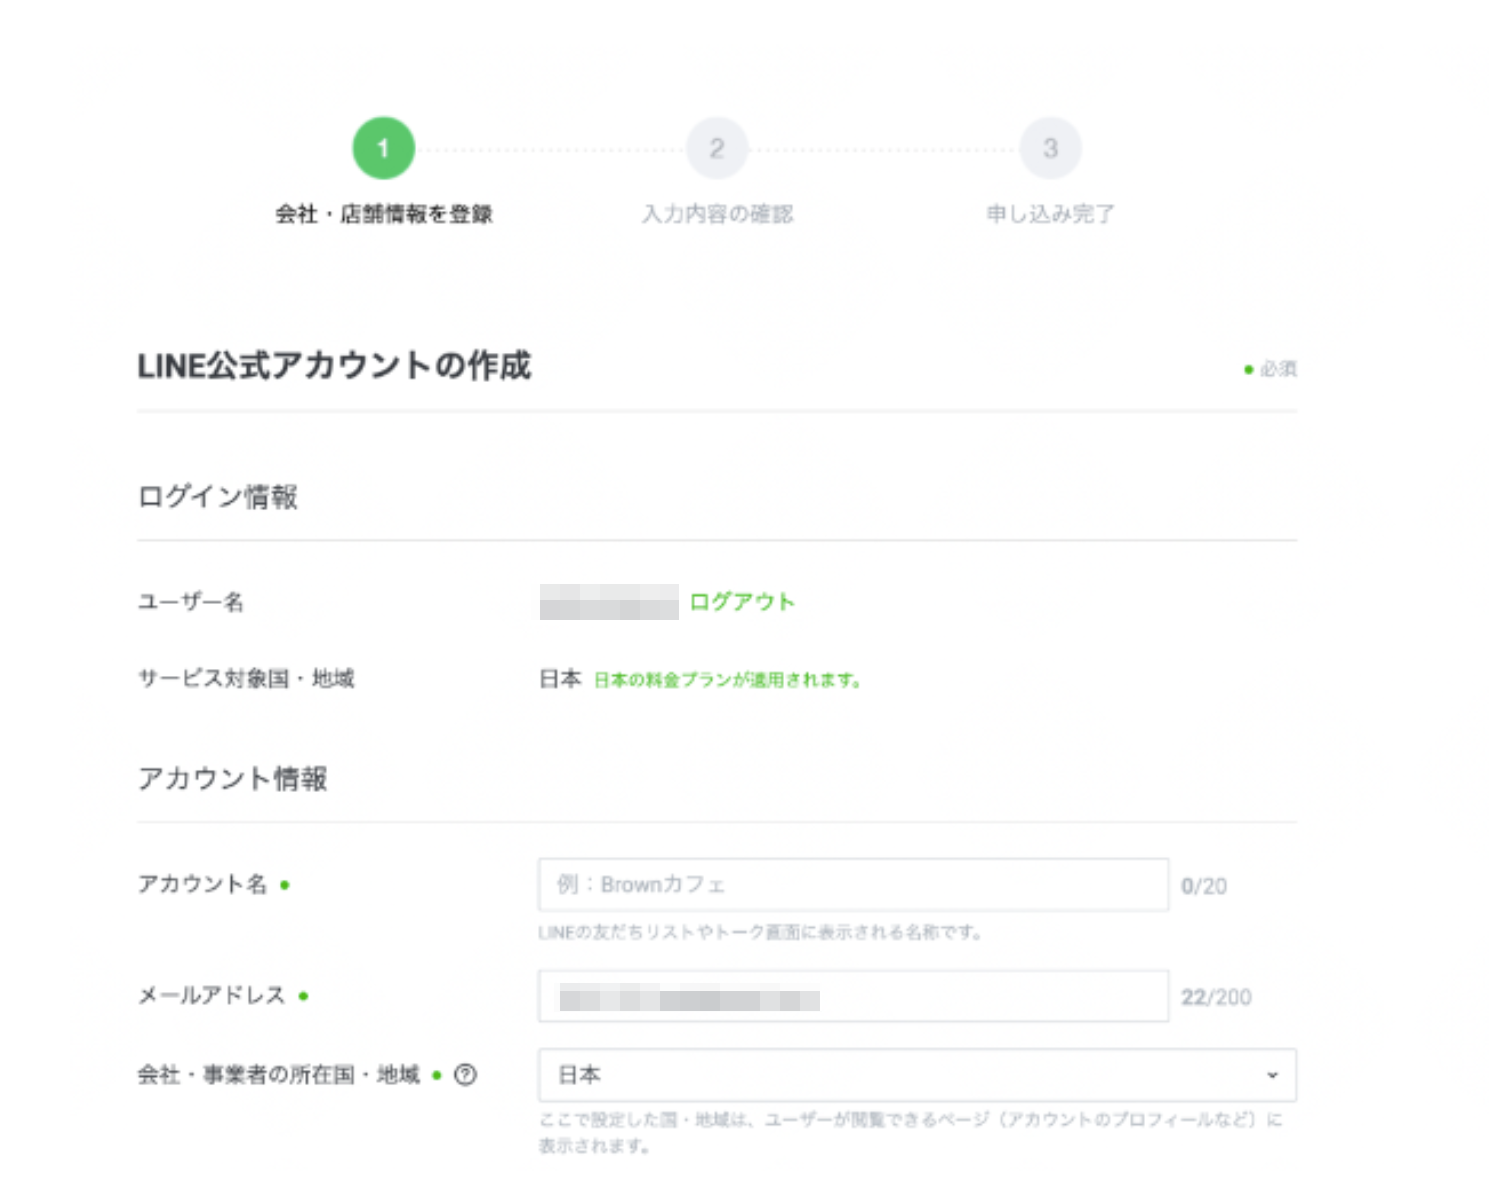Open the 日本の料金プランが適用されます link
The height and width of the screenshot is (1191, 1503).
[x=727, y=679]
